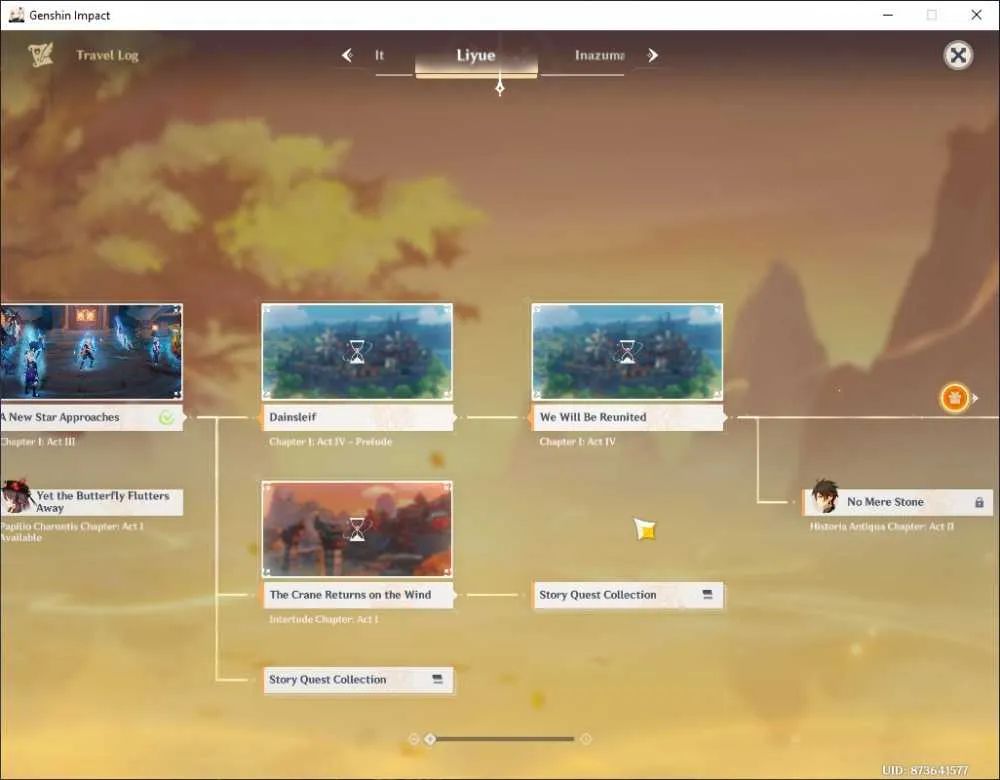Click Zhongli portrait beside No Mere Stone
Viewport: 1000px width, 780px height.
[825, 496]
